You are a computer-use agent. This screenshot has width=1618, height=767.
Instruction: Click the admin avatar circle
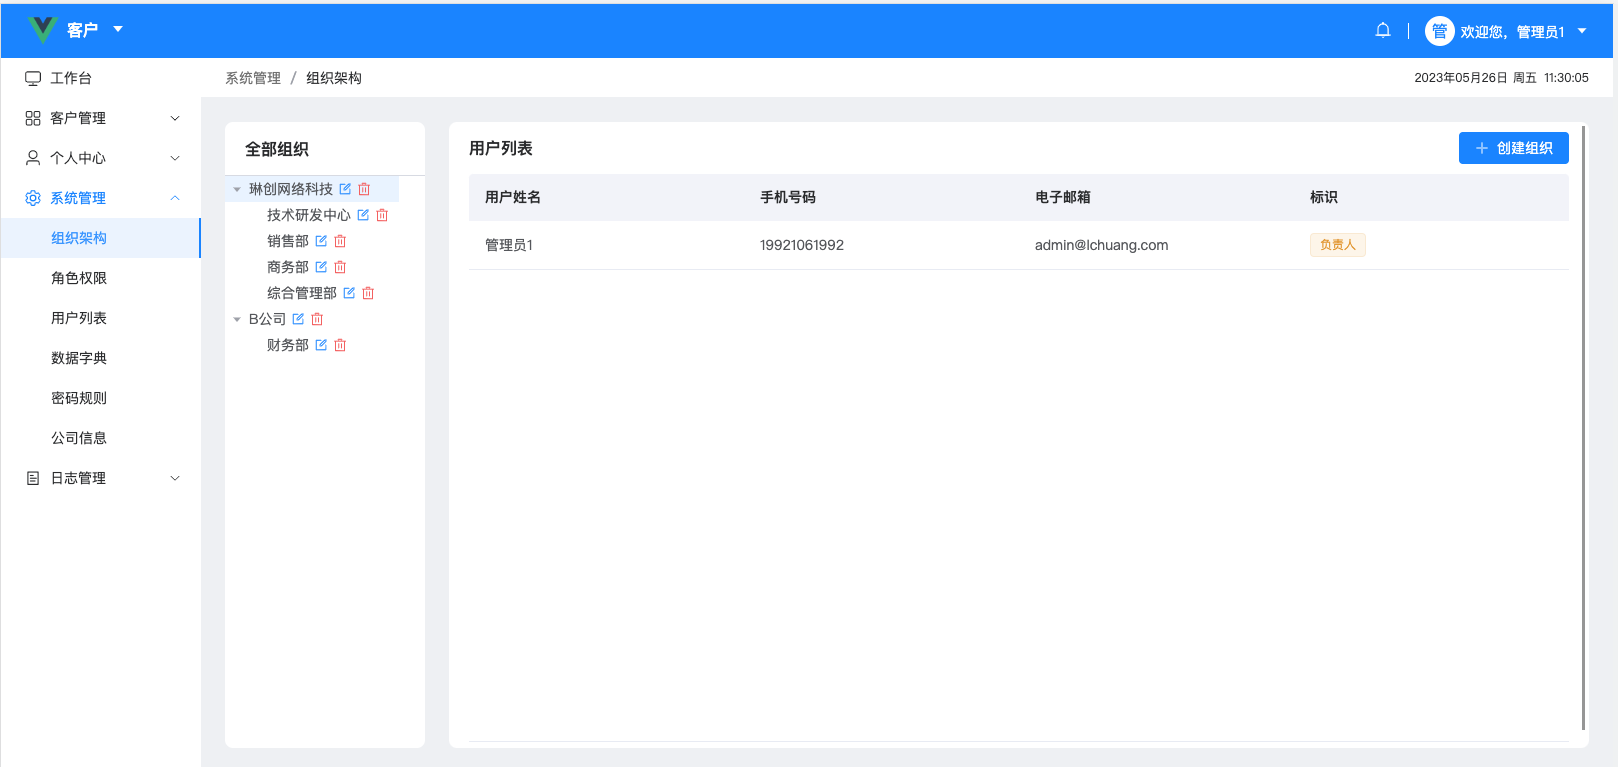tap(1439, 31)
